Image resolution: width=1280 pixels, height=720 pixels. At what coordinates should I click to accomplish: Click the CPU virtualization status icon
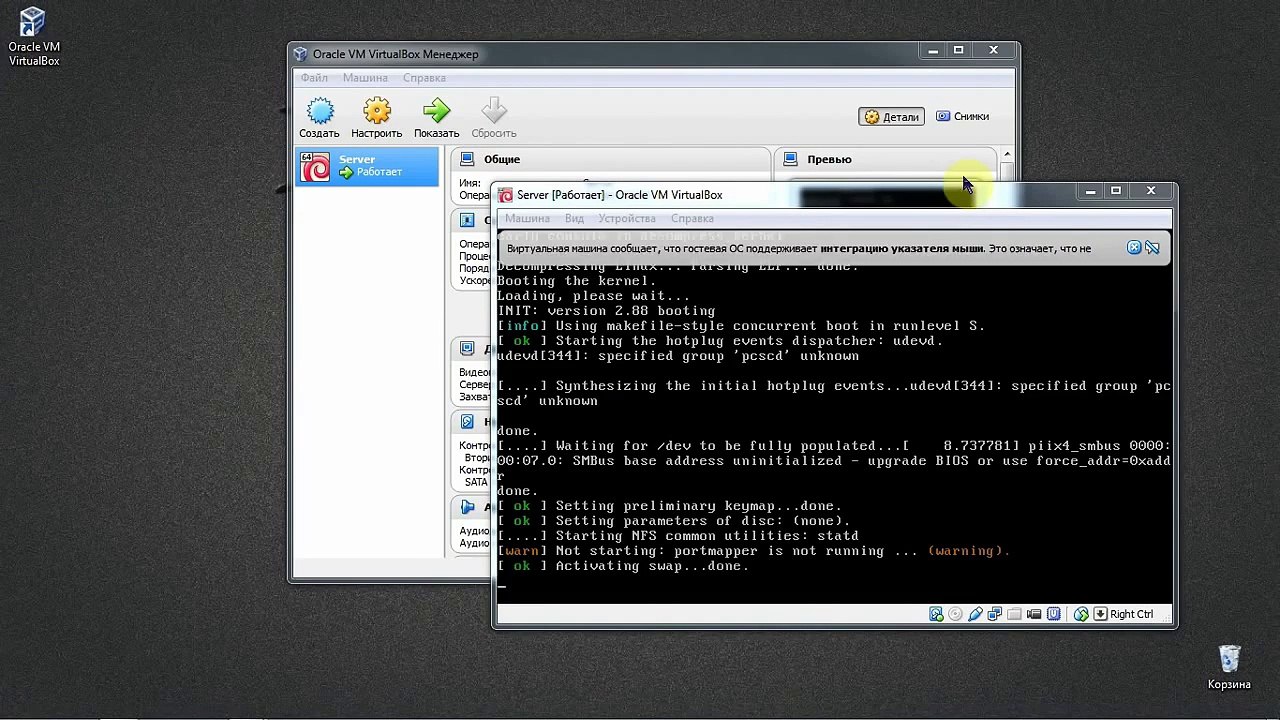click(x=1054, y=614)
